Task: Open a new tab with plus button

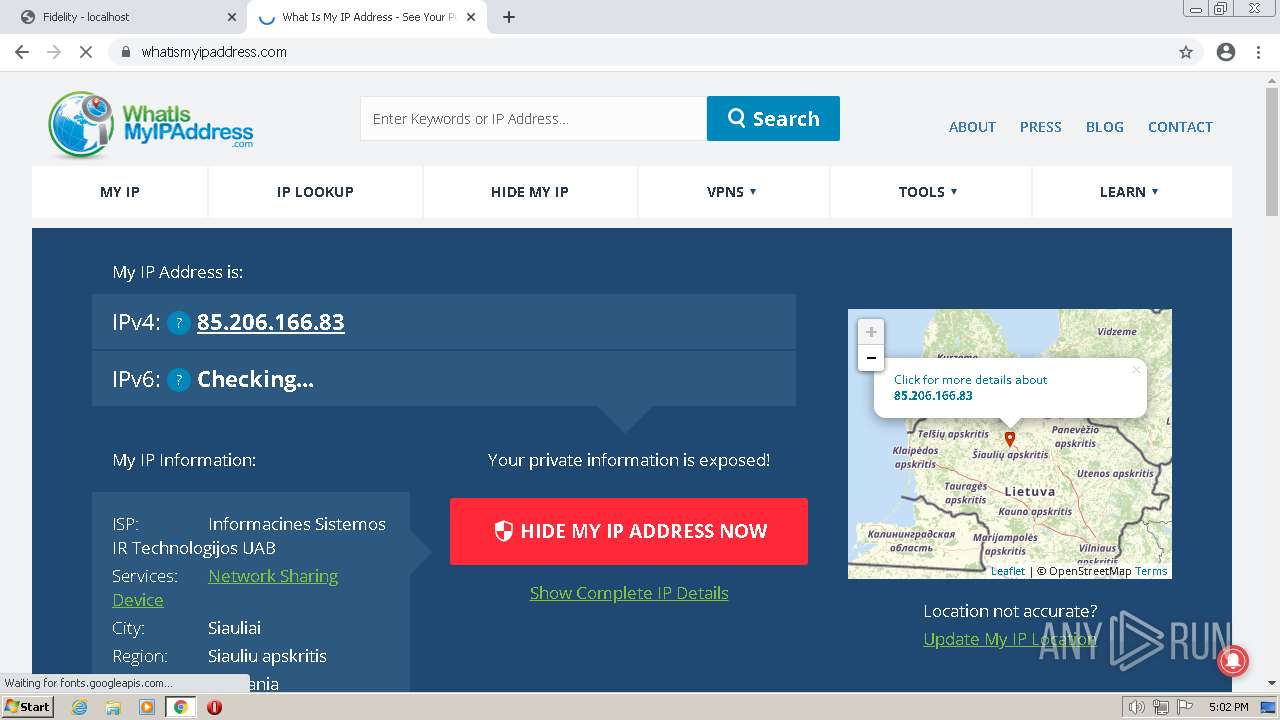Action: click(x=509, y=17)
